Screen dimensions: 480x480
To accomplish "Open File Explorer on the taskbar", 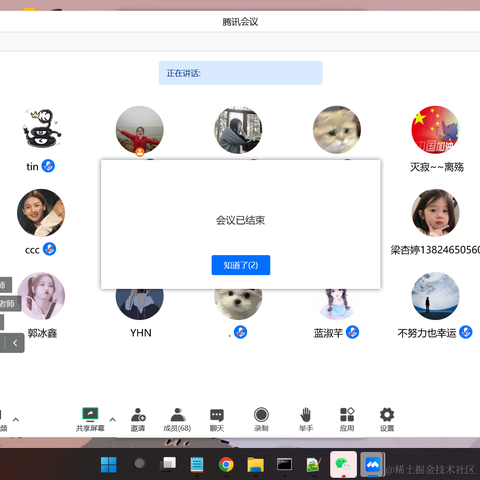I will tap(255, 464).
